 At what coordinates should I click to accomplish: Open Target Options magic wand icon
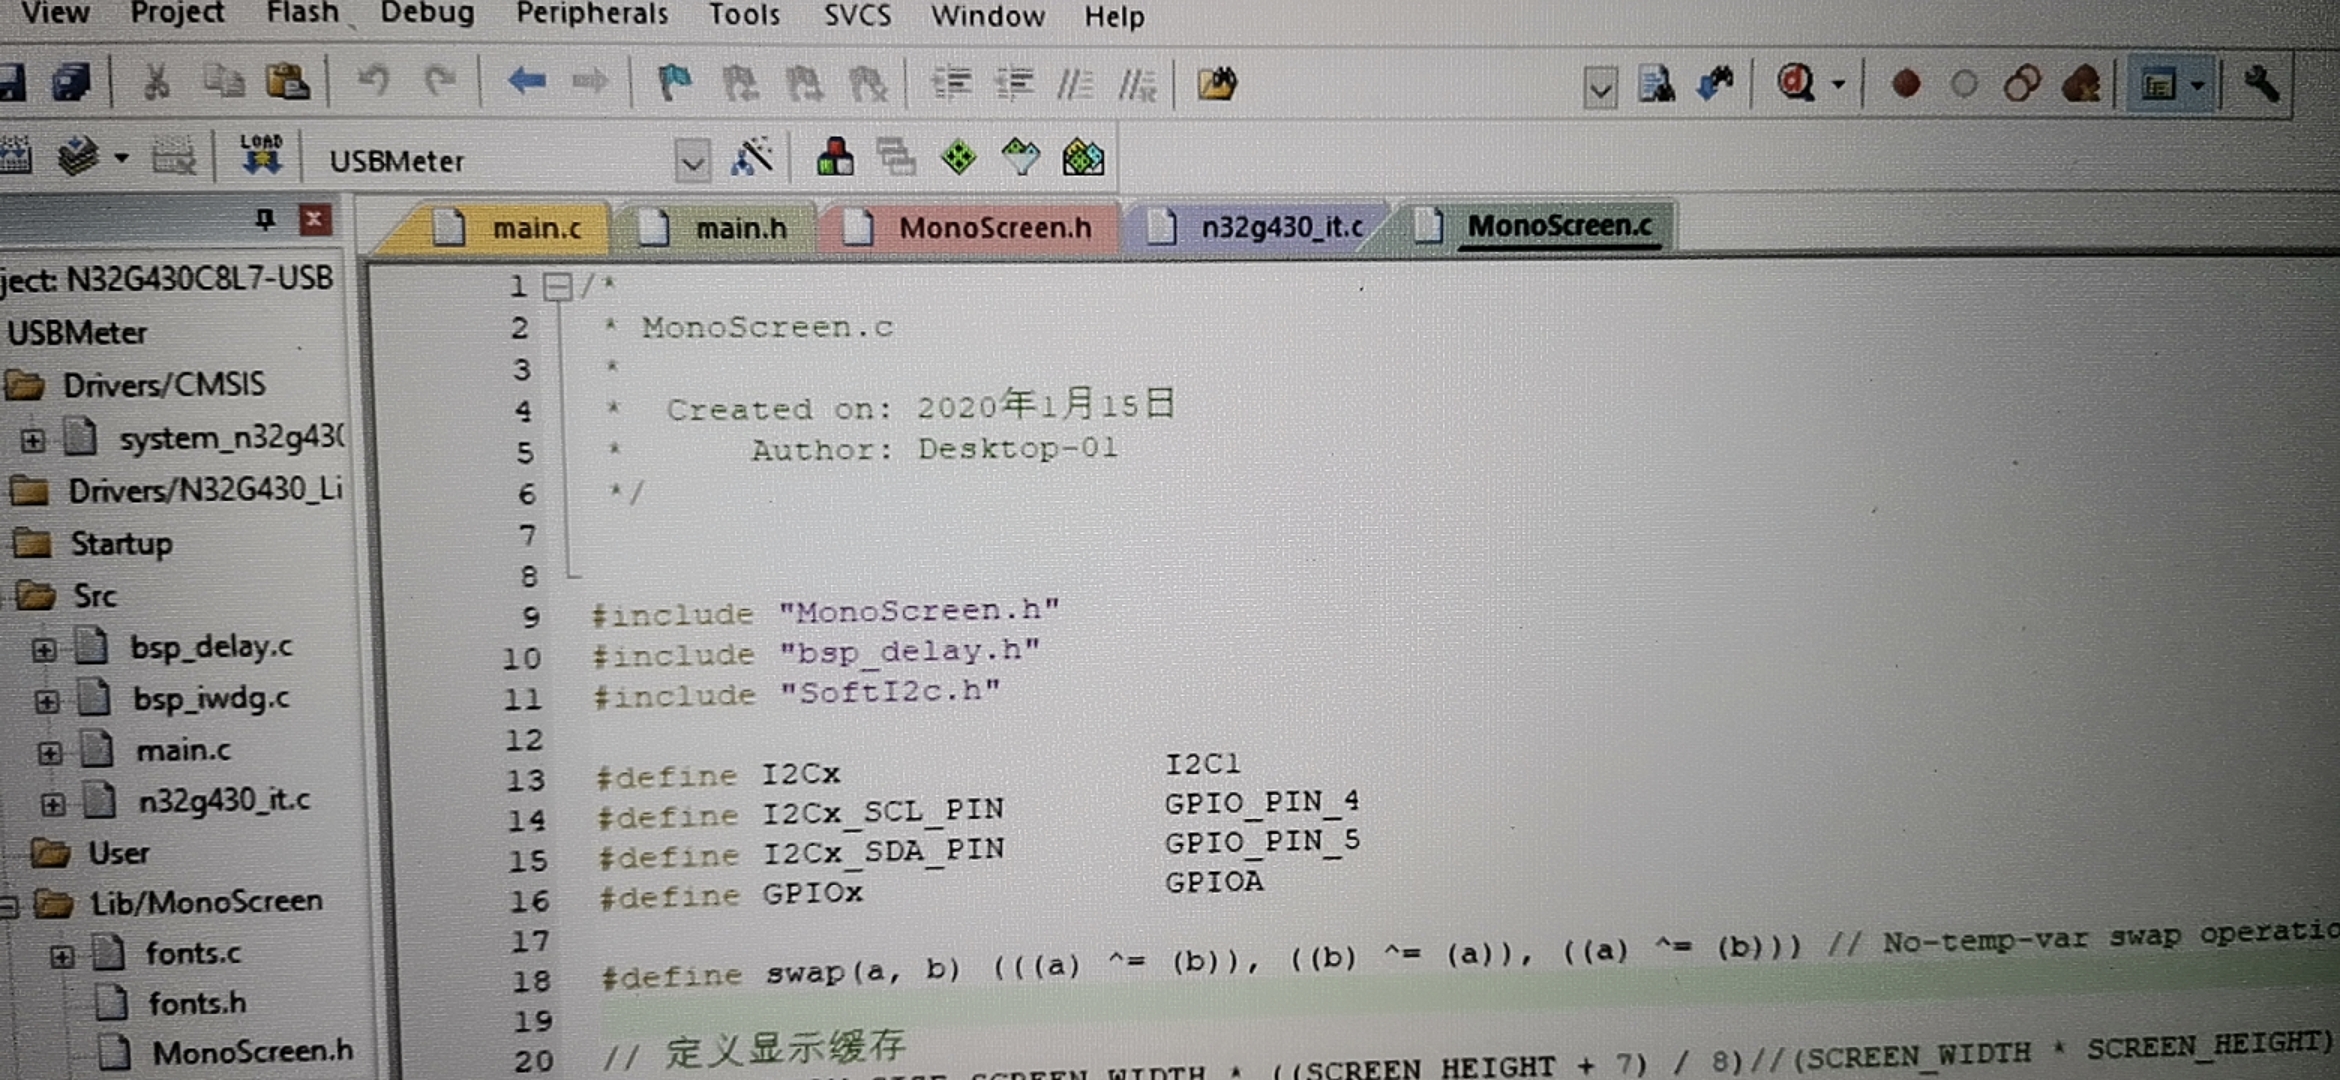(752, 157)
